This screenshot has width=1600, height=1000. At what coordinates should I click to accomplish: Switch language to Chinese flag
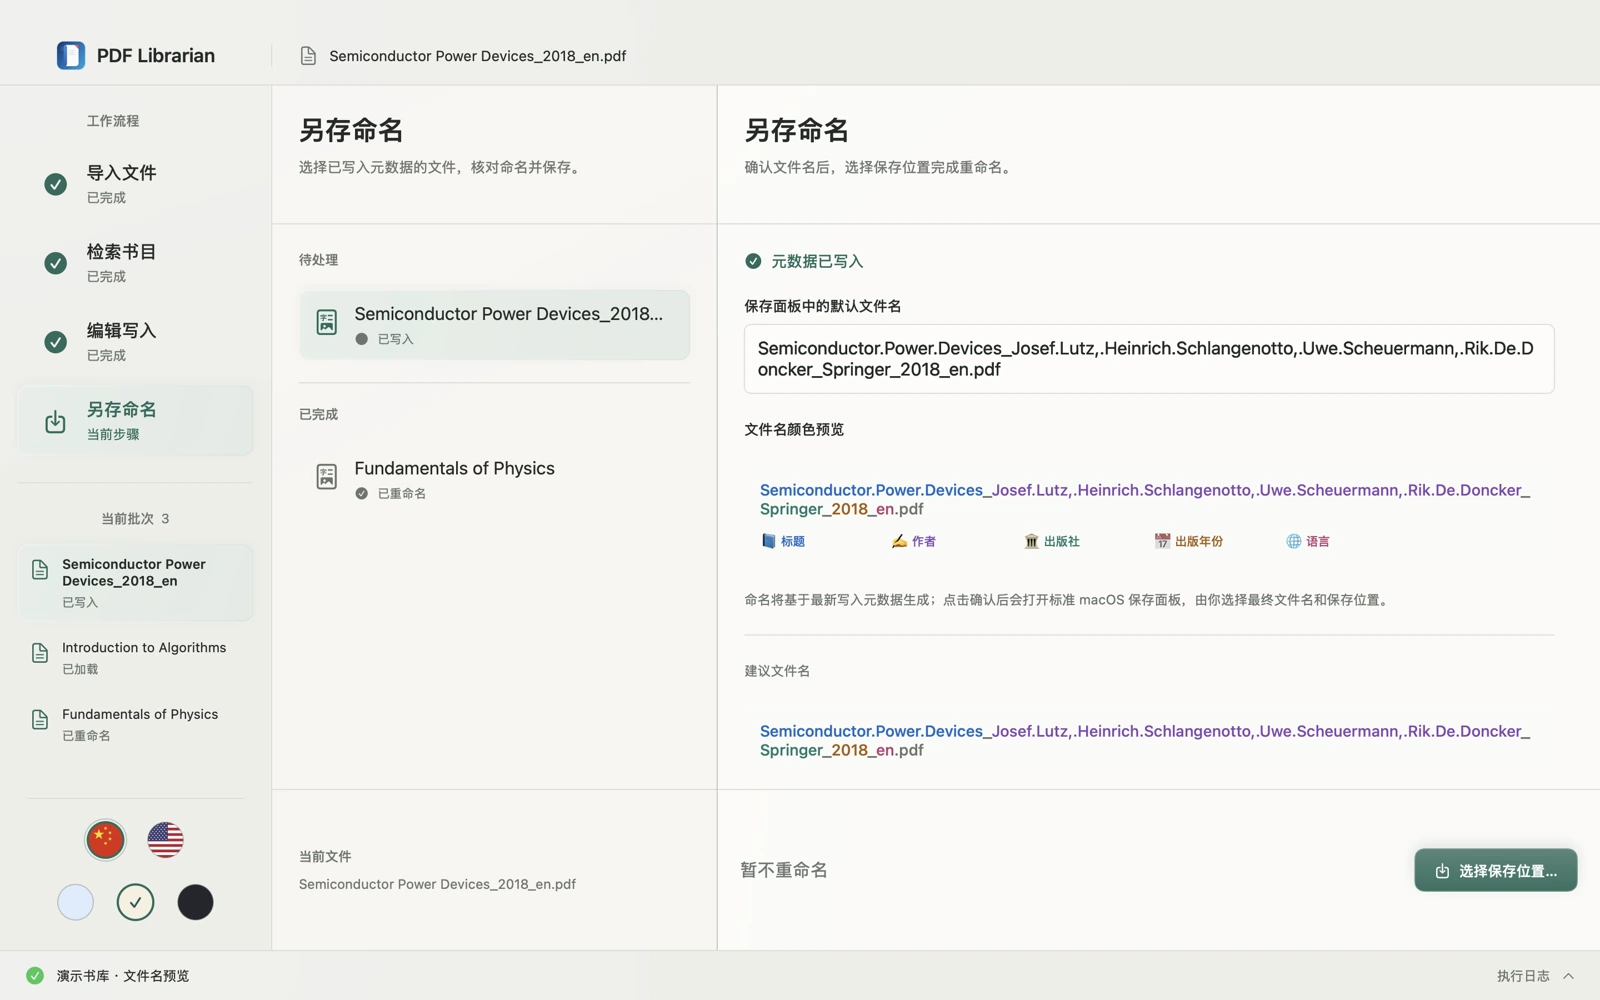[x=105, y=840]
